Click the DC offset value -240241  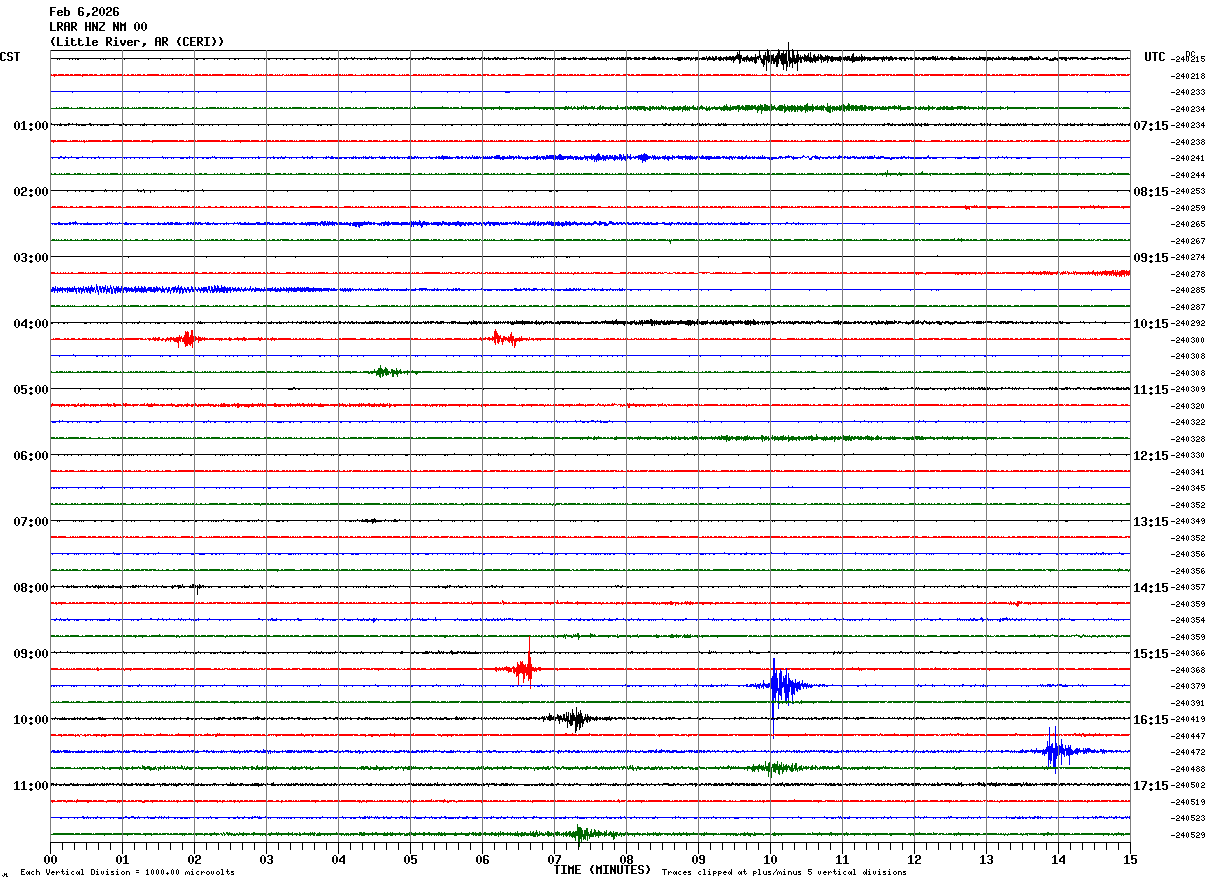1187,158
